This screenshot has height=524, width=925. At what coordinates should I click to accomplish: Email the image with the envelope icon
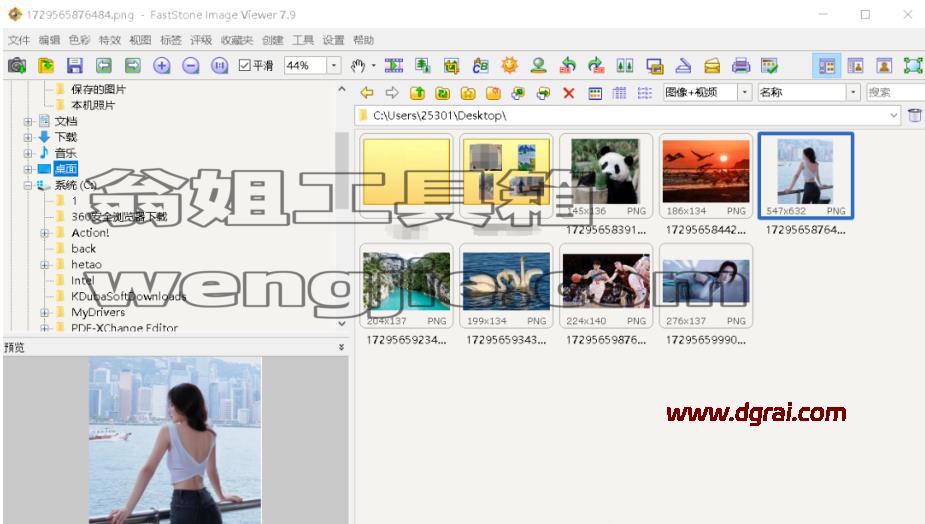(712, 65)
